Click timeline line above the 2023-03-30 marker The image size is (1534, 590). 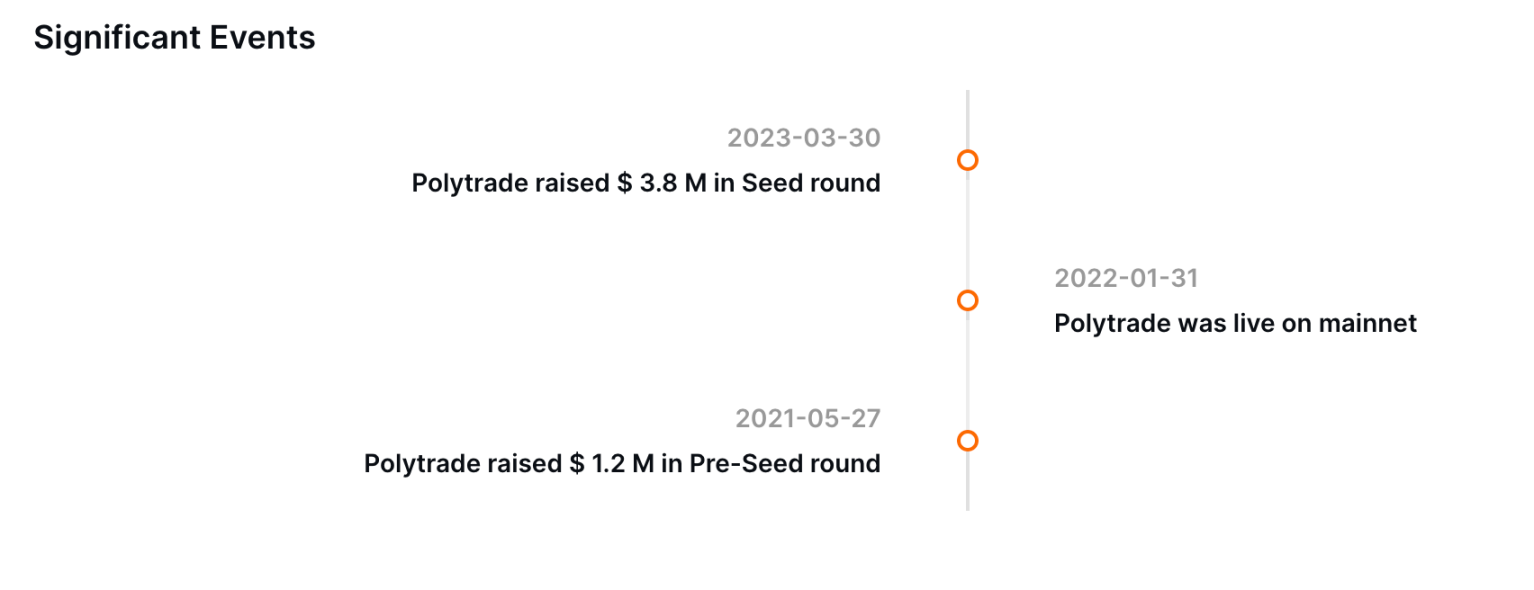(967, 120)
